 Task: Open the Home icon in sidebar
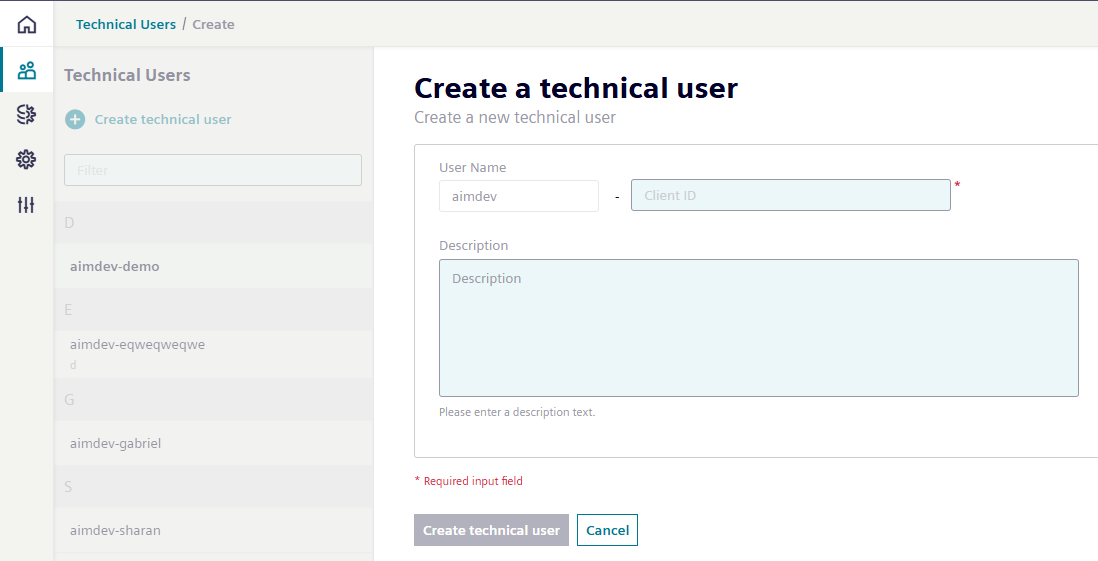tap(27, 25)
